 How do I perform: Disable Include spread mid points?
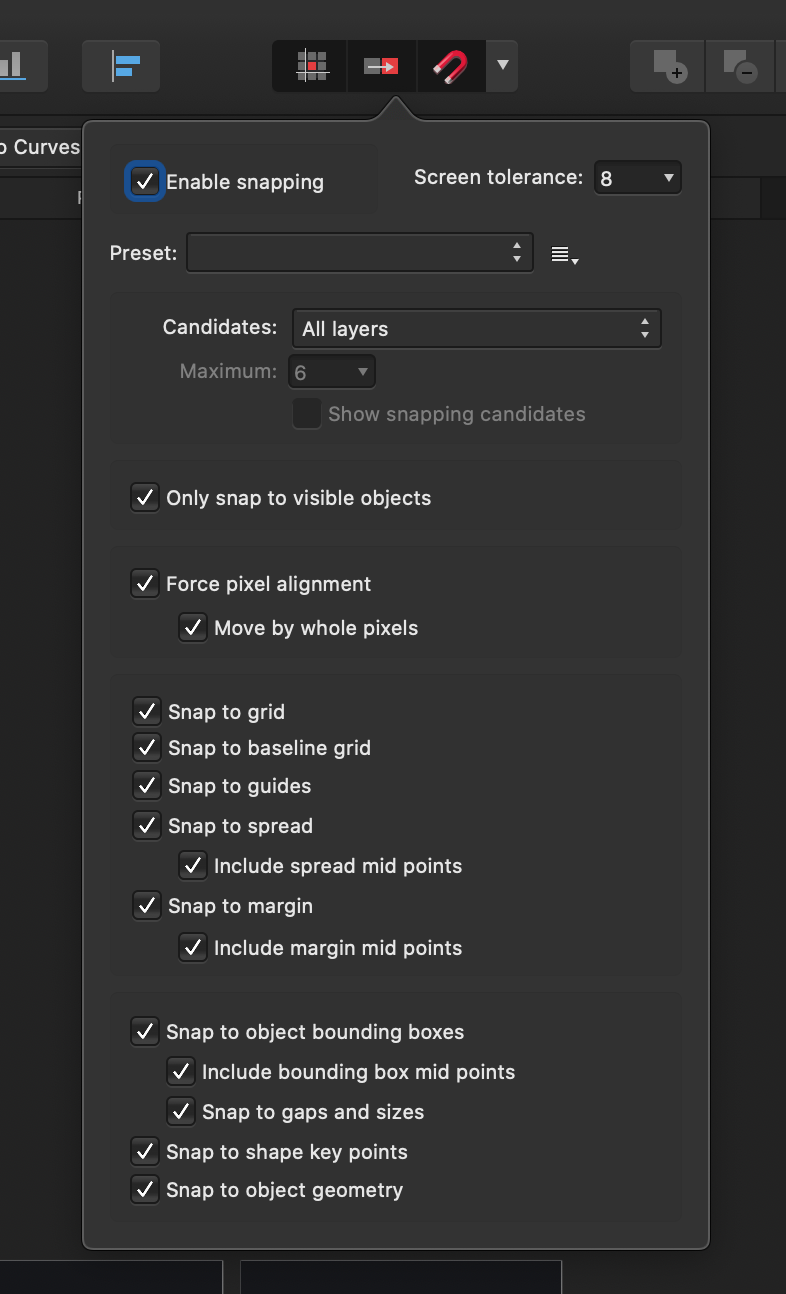pyautogui.click(x=193, y=865)
